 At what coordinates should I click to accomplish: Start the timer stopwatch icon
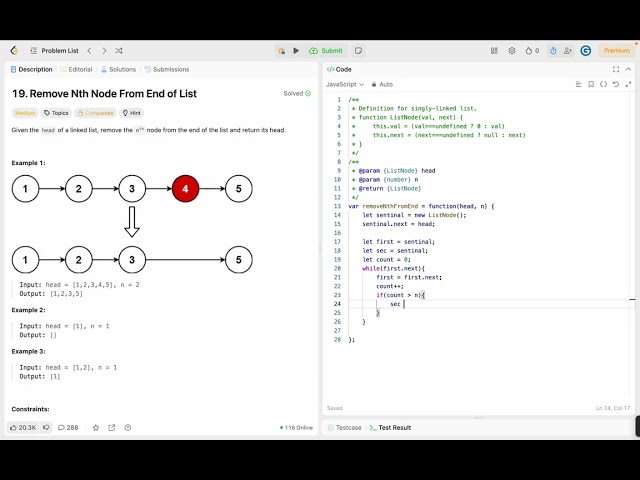click(553, 51)
